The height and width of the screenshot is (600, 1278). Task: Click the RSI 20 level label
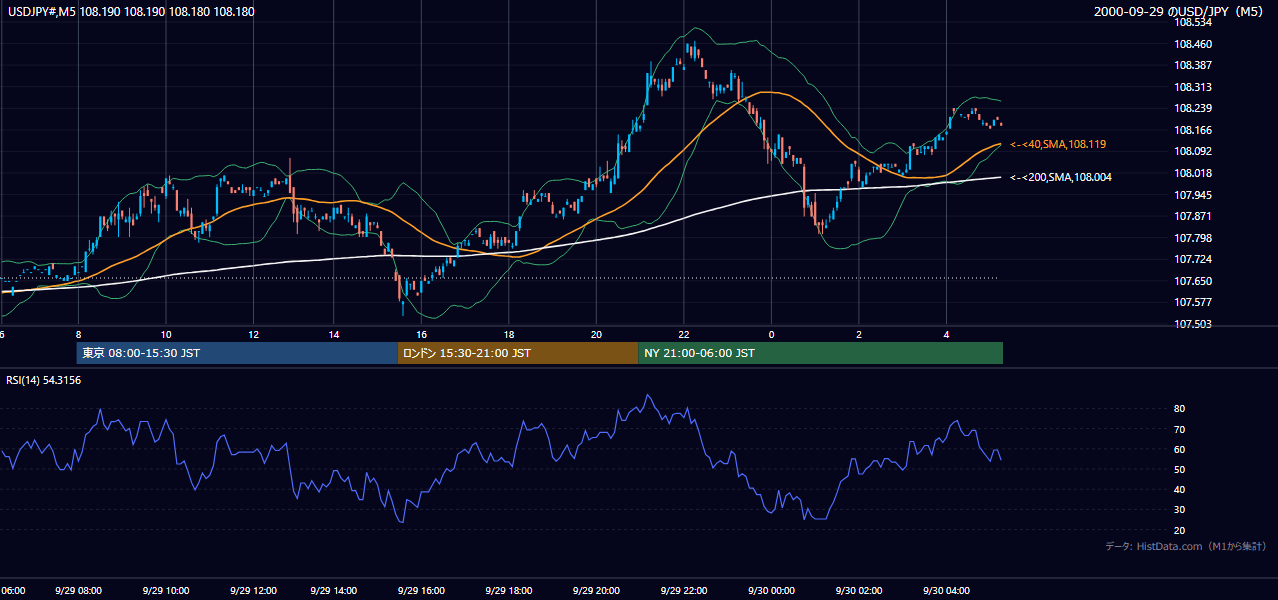tap(1179, 530)
